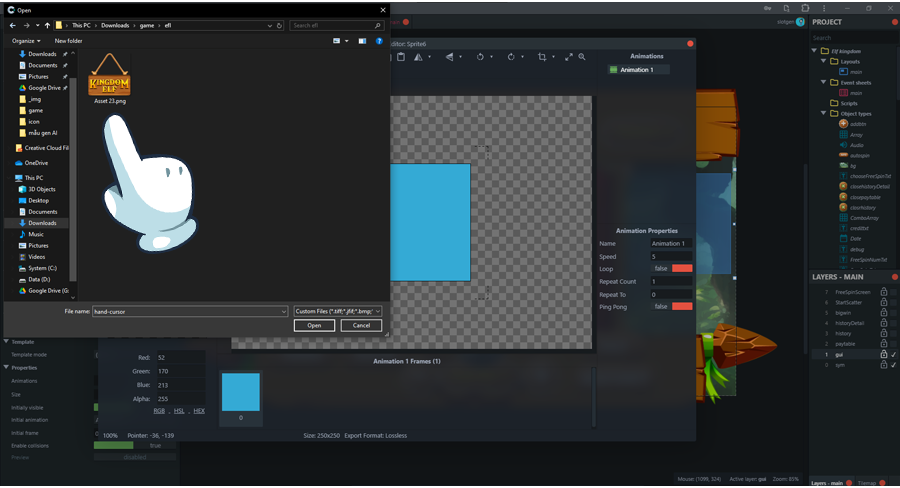Enable visibility checkbox for bigwin layer
The width and height of the screenshot is (900, 488).
click(x=894, y=313)
